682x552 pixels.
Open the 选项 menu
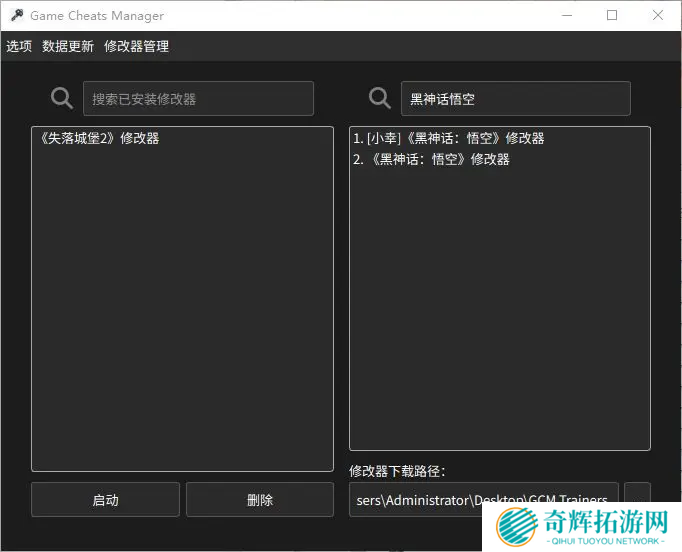tap(19, 46)
